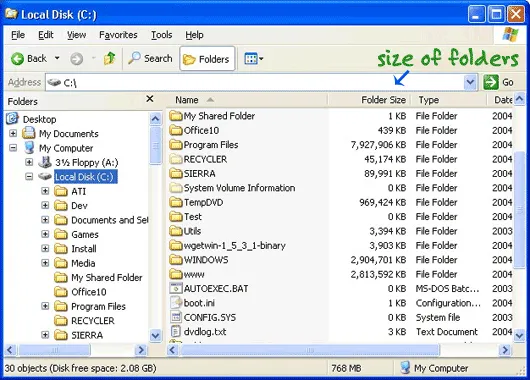Select the Test folder icon
This screenshot has height=380, width=530.
(176, 216)
